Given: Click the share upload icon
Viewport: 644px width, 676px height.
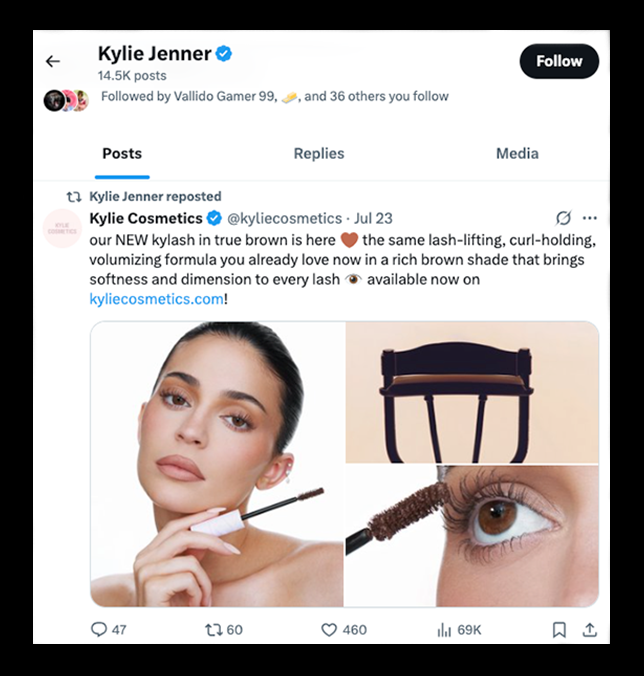Looking at the screenshot, I should 589,629.
